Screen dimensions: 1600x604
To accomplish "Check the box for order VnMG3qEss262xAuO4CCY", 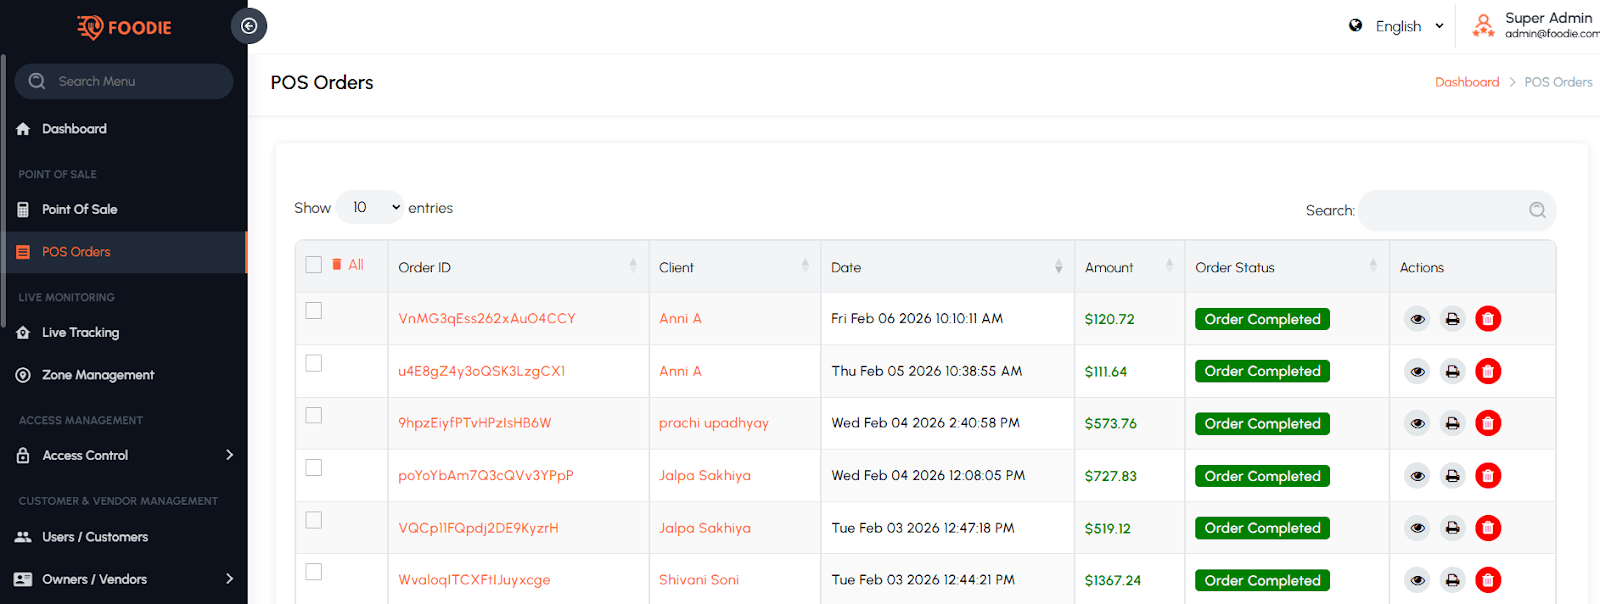I will click(x=314, y=311).
